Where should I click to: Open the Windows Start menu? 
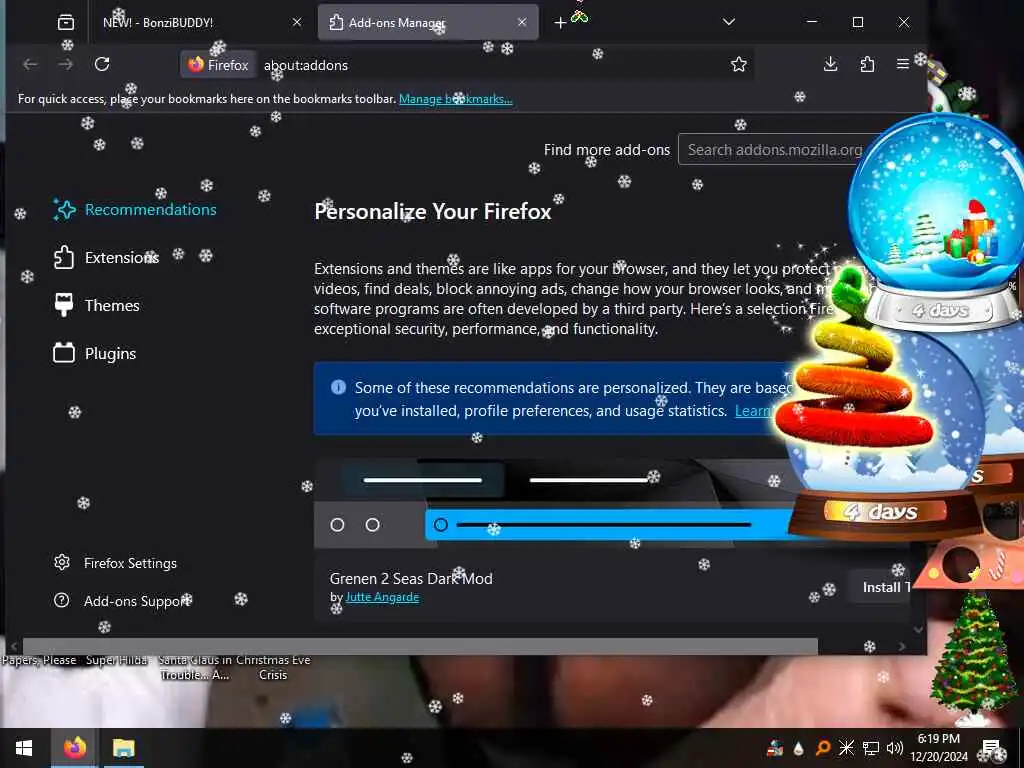tap(24, 748)
